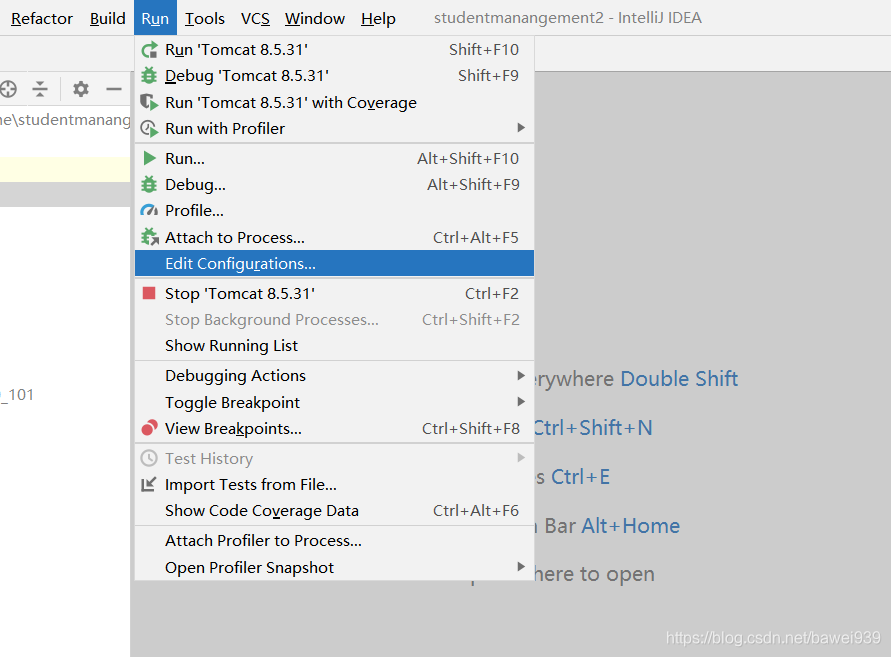Expand Test History submenu arrow
This screenshot has height=657, width=891.
521,458
